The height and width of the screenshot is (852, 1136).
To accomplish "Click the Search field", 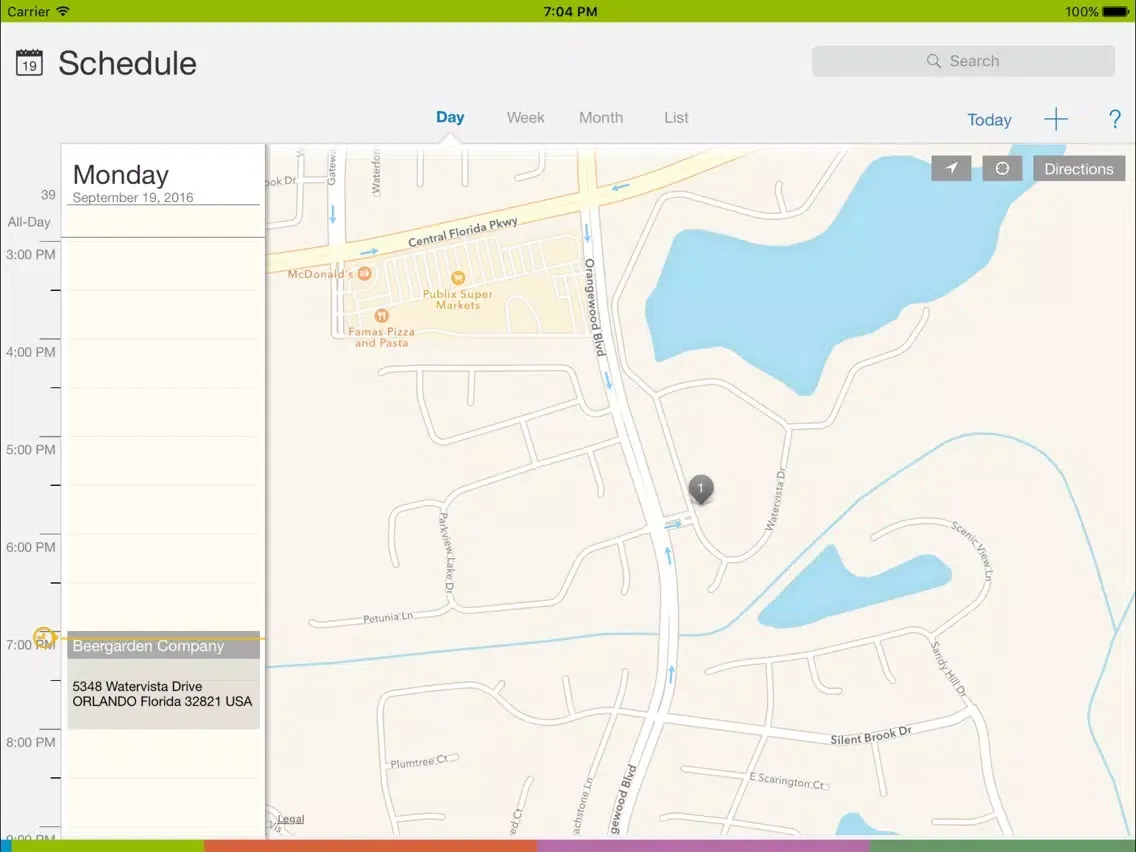I will pos(963,61).
